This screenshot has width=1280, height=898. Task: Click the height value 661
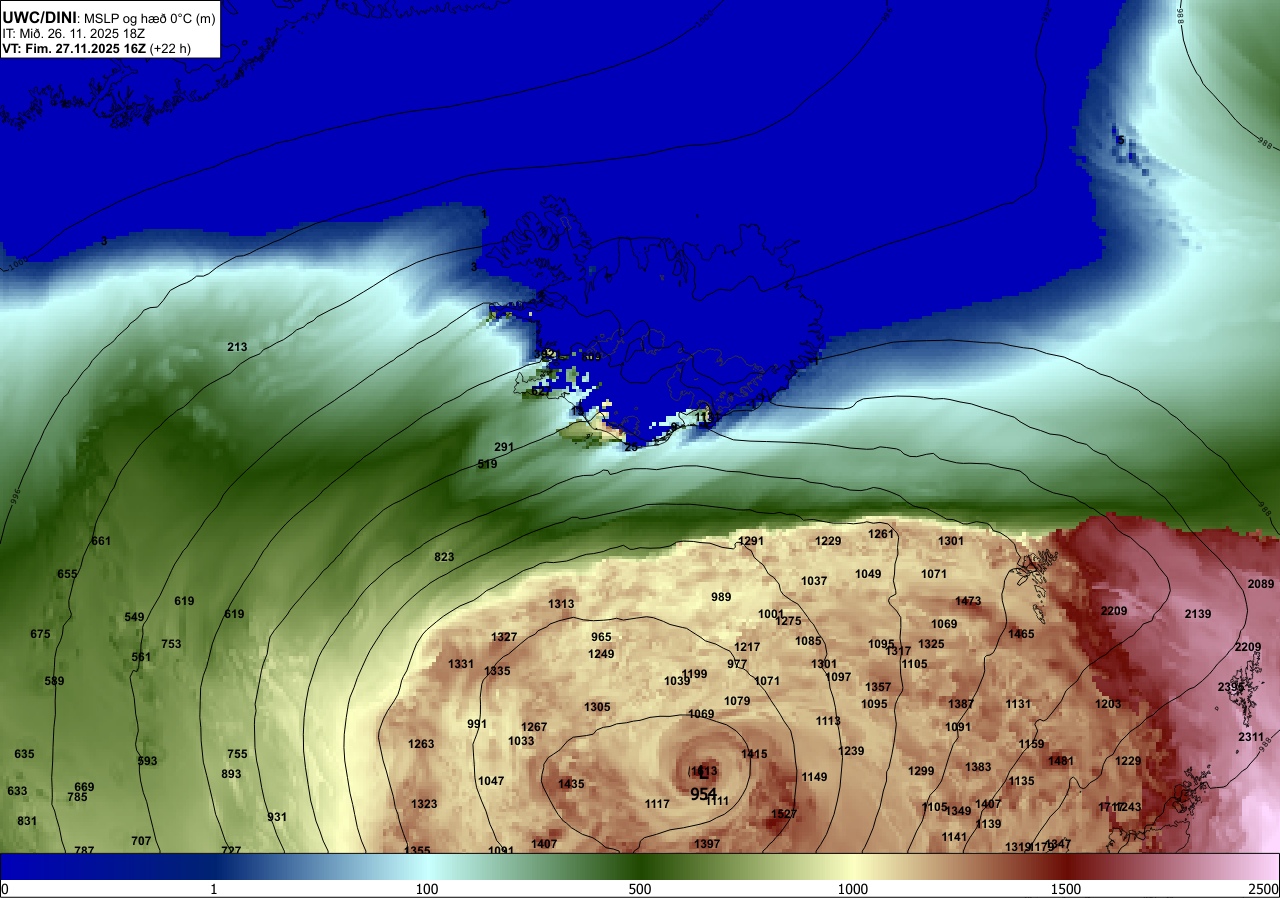101,541
